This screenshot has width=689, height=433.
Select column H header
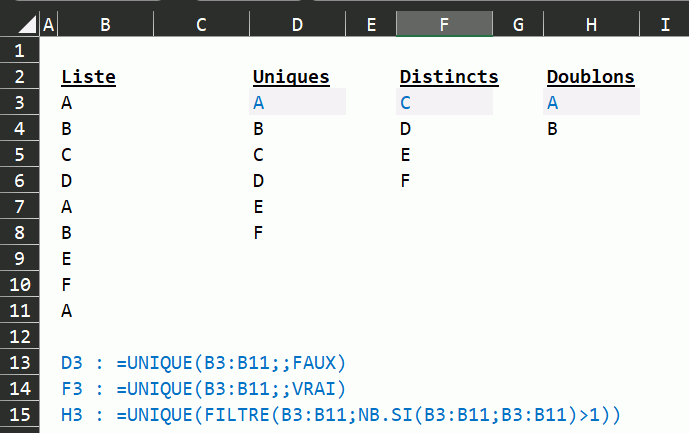click(591, 24)
